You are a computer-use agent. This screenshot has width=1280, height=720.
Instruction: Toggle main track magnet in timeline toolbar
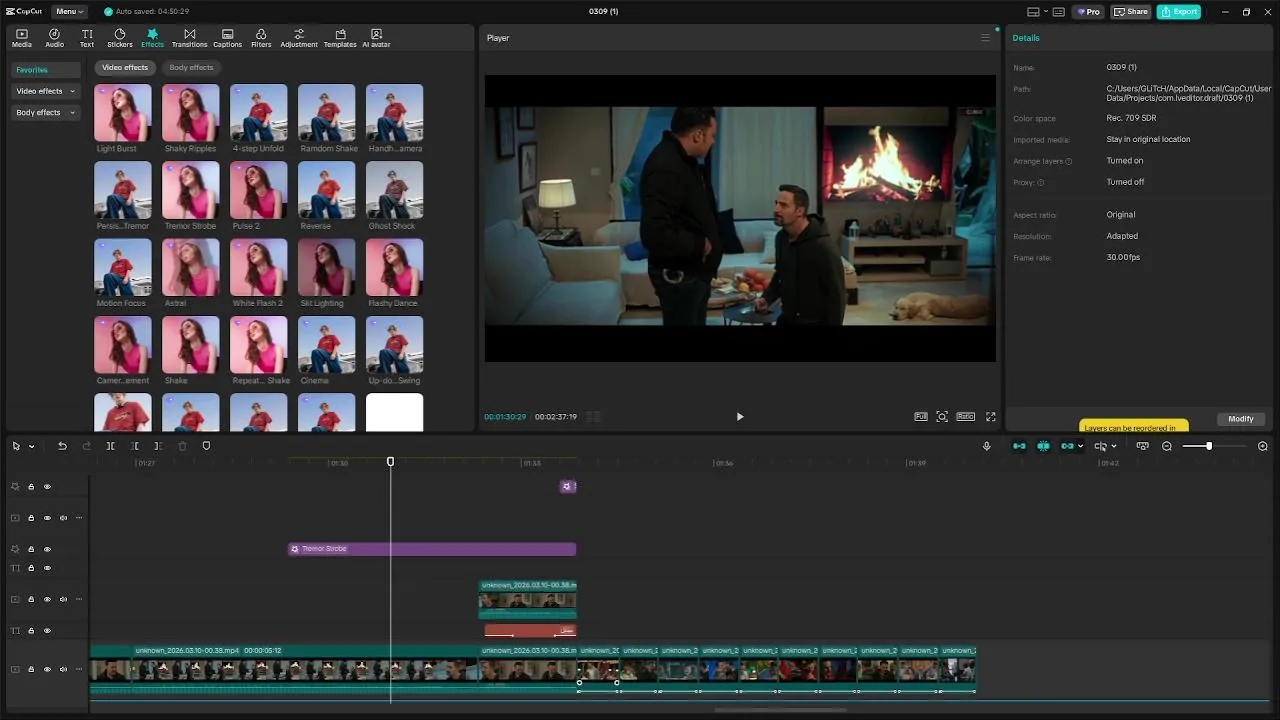tap(1019, 446)
